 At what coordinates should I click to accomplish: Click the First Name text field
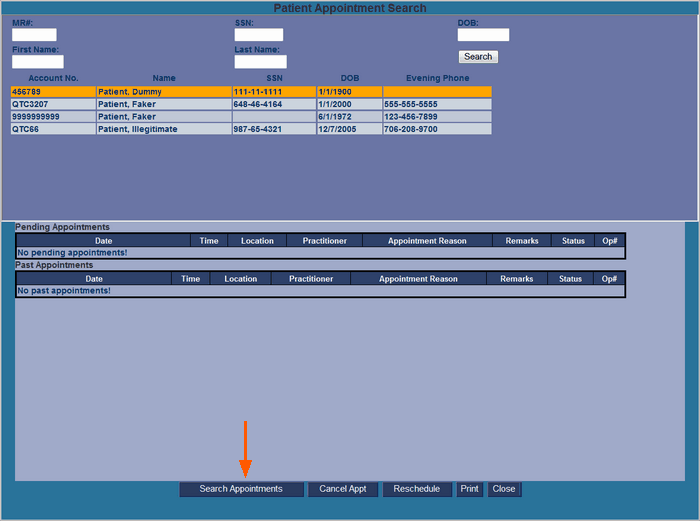click(x=38, y=62)
